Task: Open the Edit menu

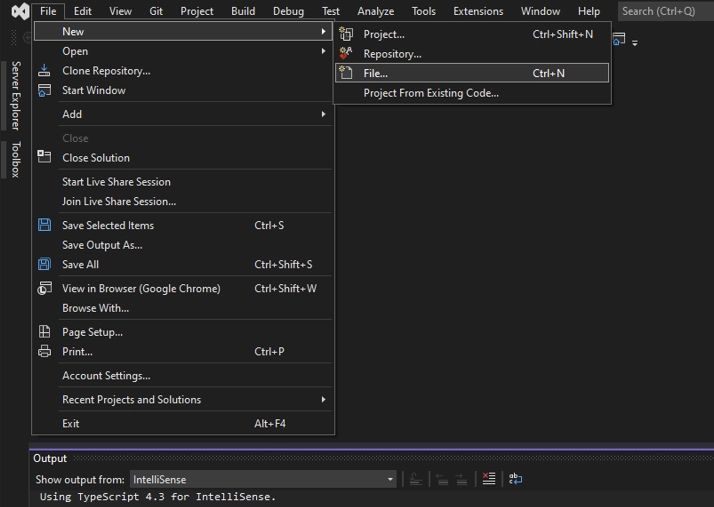Action: [82, 11]
